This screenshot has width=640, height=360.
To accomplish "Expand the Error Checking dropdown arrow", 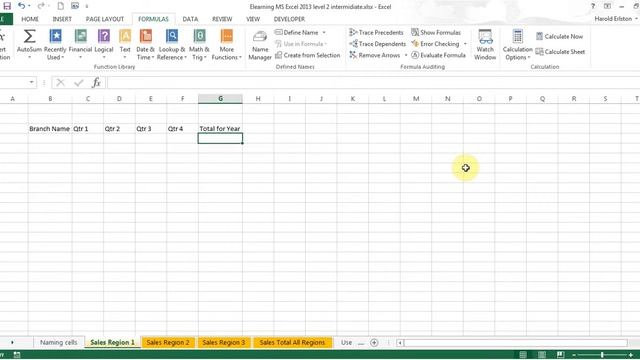I will tap(465, 44).
